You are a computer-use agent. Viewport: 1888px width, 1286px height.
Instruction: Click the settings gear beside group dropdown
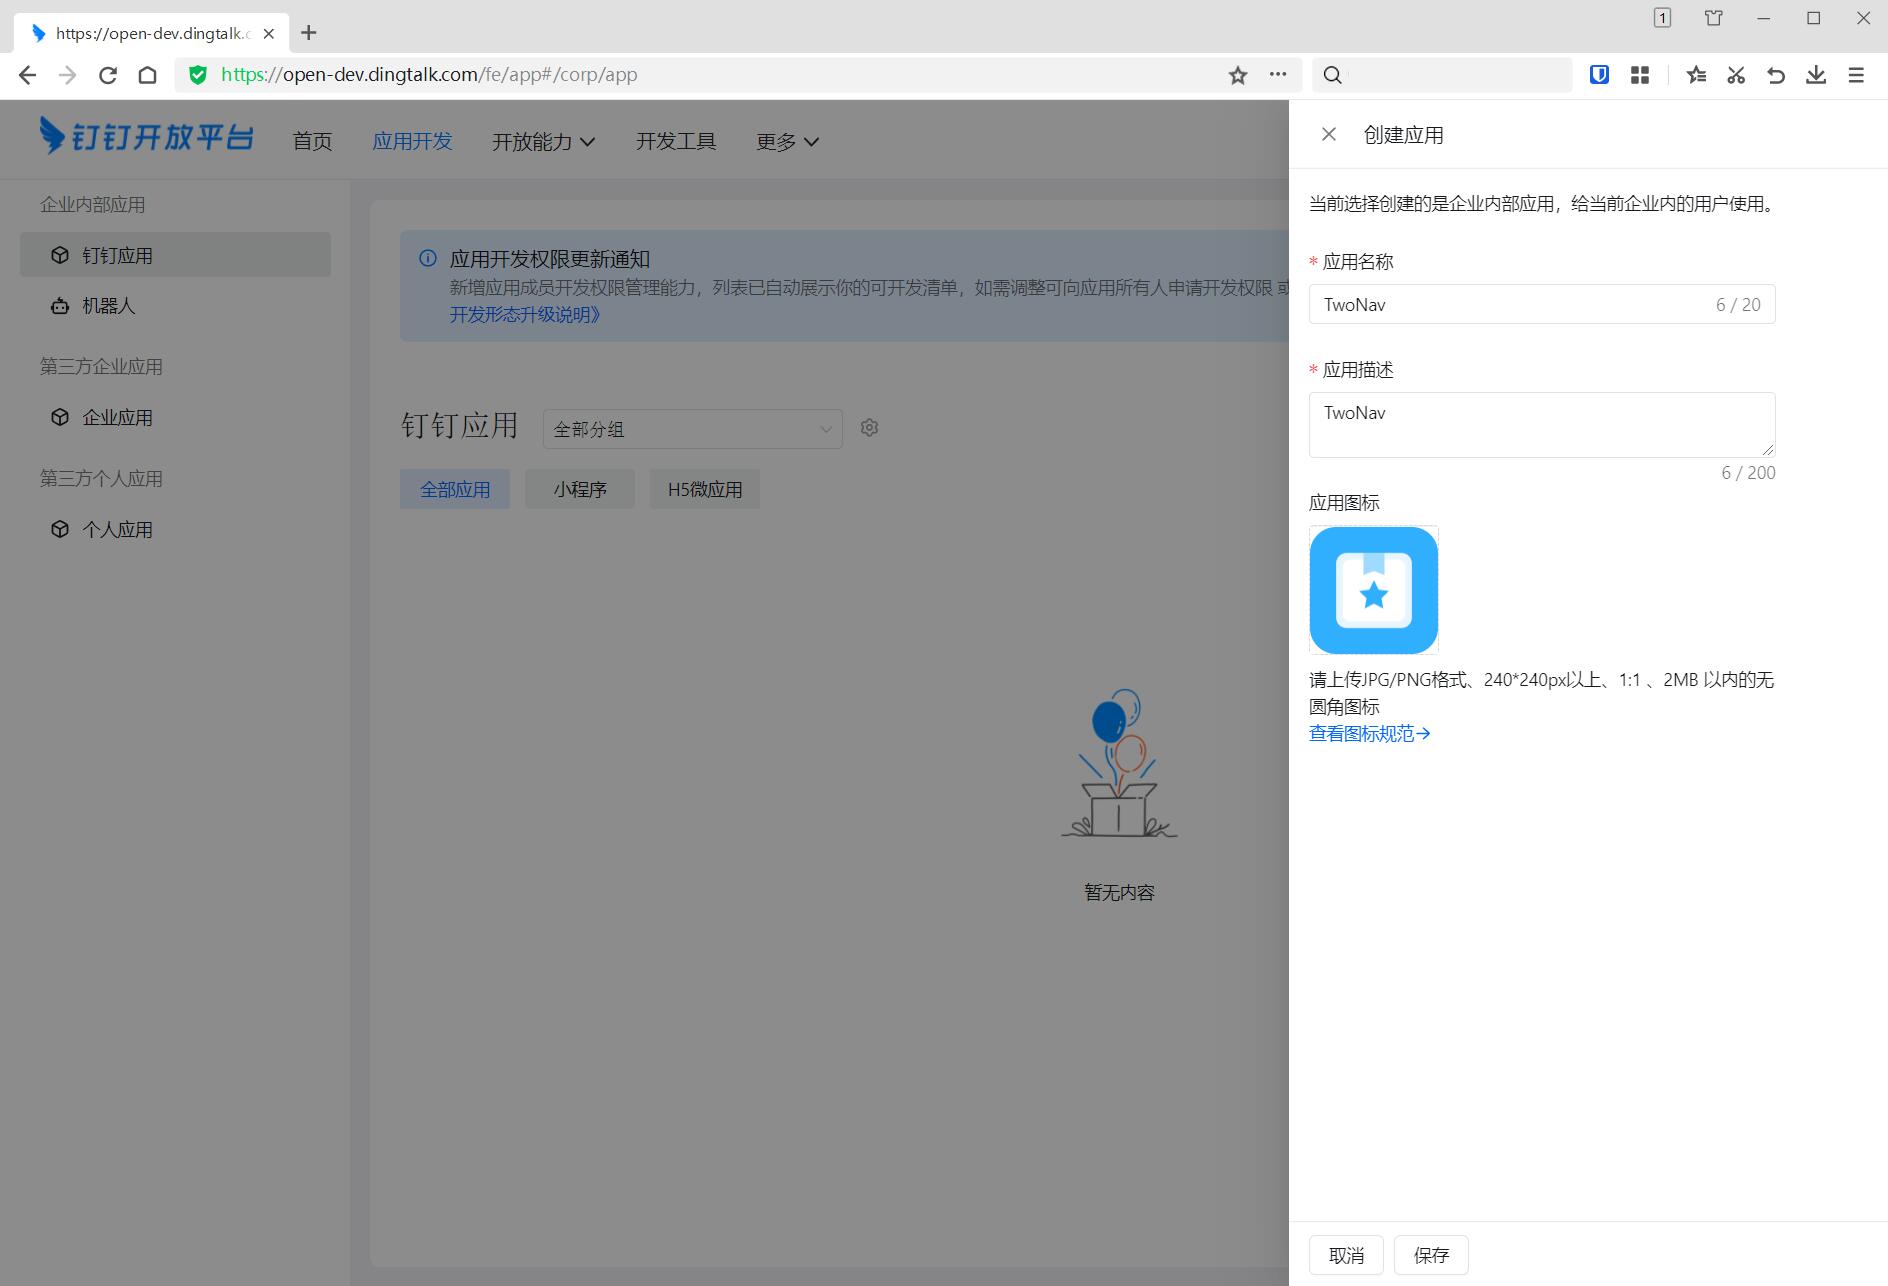[x=869, y=428]
